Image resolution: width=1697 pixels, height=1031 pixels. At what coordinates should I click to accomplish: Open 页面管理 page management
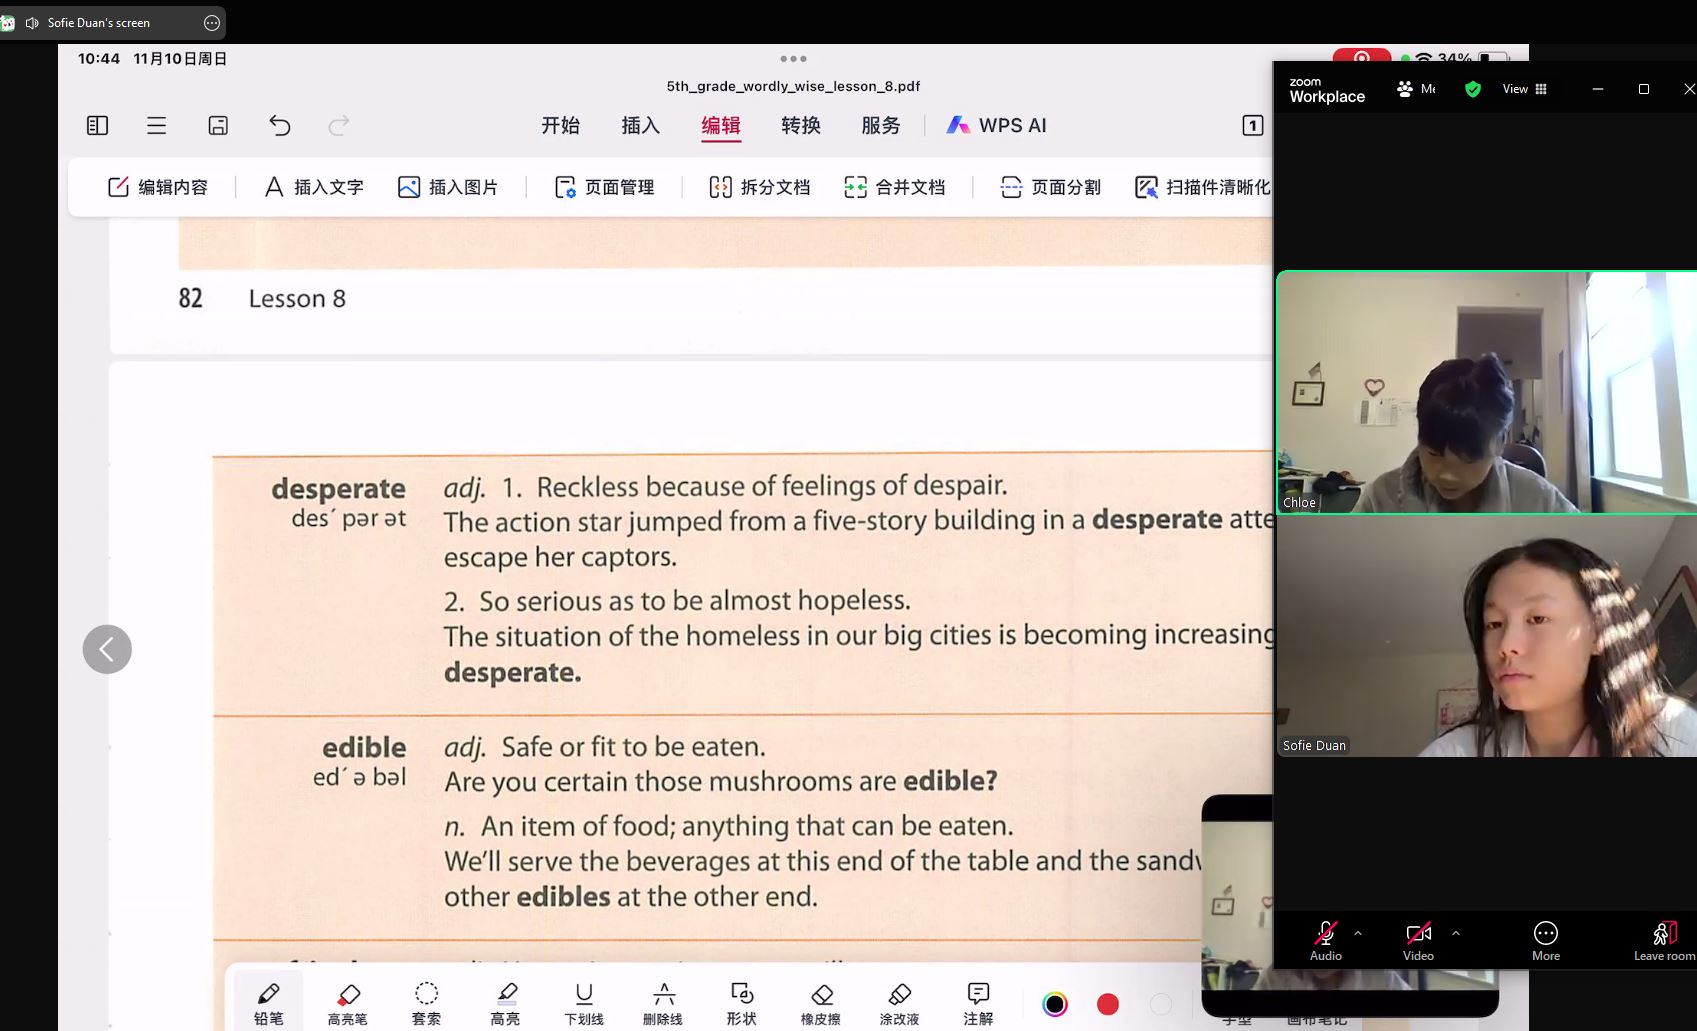click(x=605, y=187)
